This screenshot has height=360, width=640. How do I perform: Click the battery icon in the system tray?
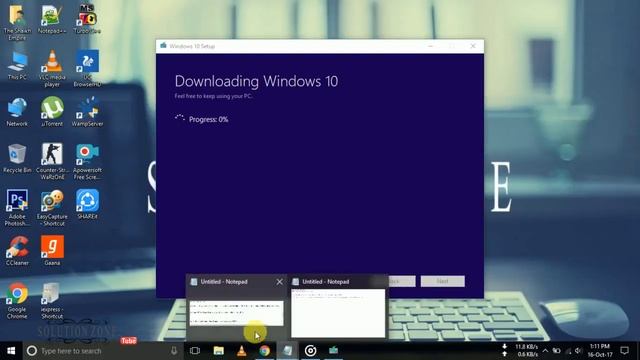(x=556, y=351)
